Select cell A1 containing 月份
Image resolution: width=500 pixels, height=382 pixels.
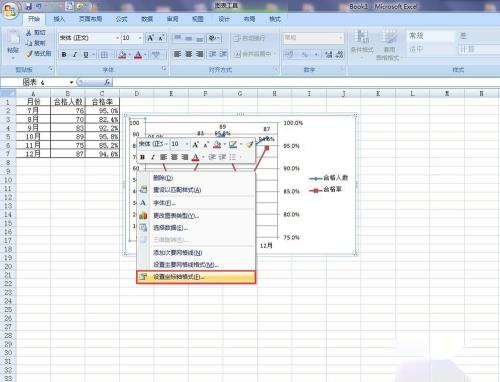pyautogui.click(x=33, y=102)
